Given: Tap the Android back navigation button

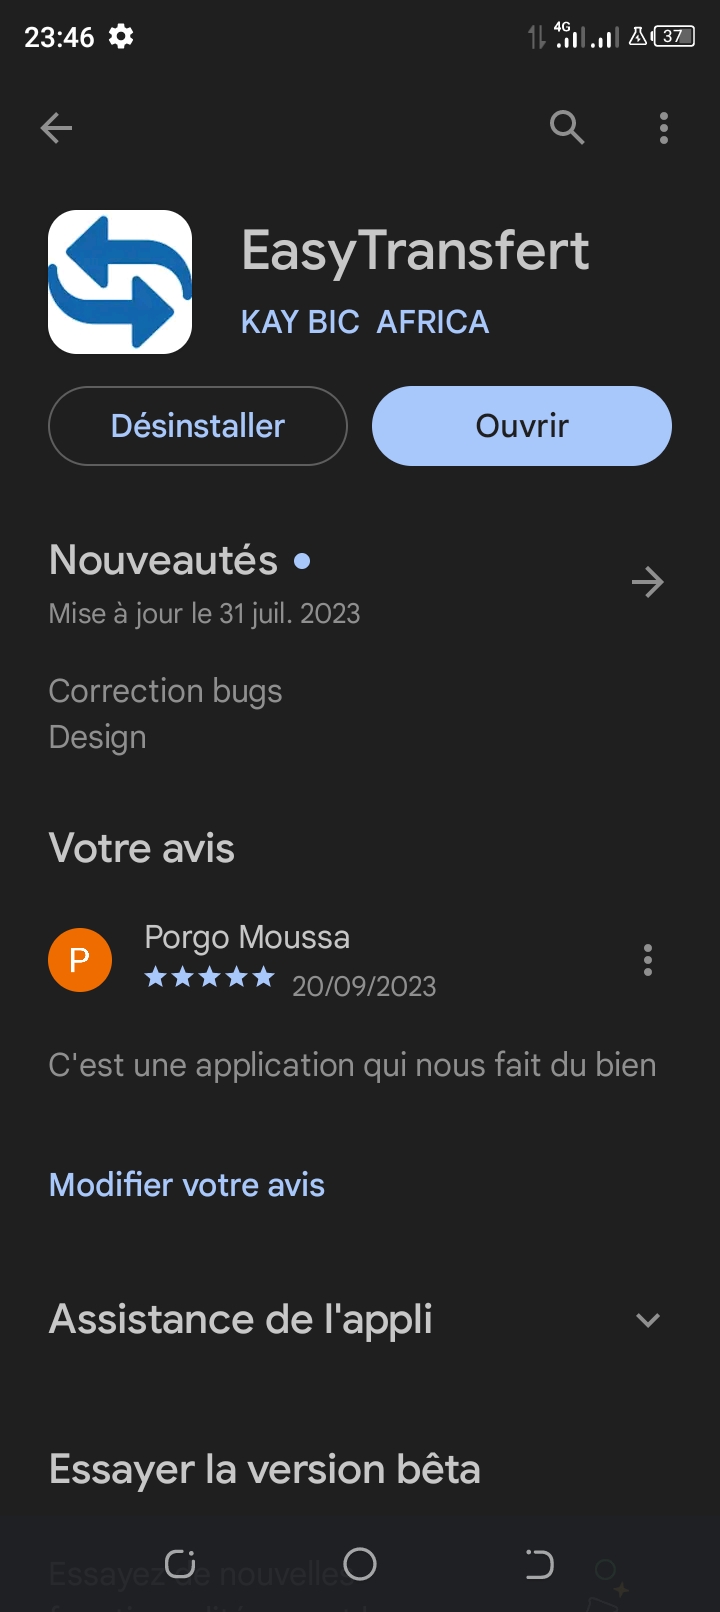Looking at the screenshot, I should (539, 1563).
